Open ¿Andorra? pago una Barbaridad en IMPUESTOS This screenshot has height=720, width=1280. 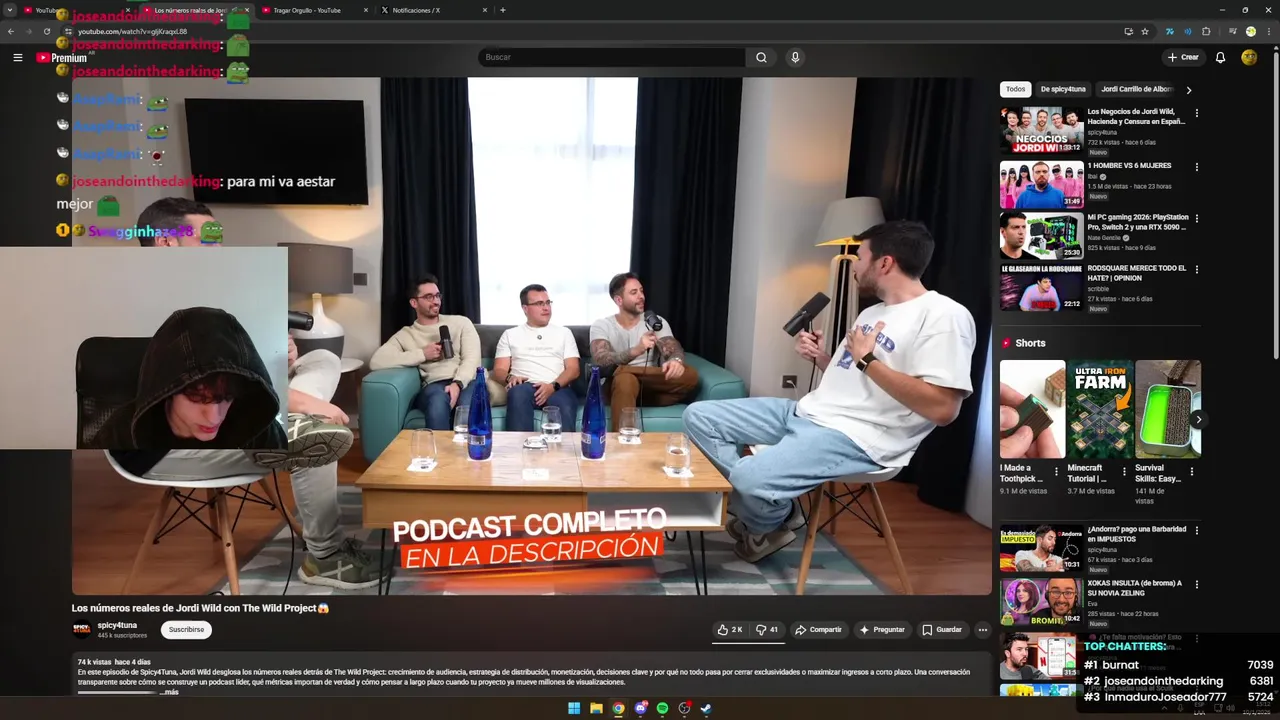pyautogui.click(x=1041, y=547)
